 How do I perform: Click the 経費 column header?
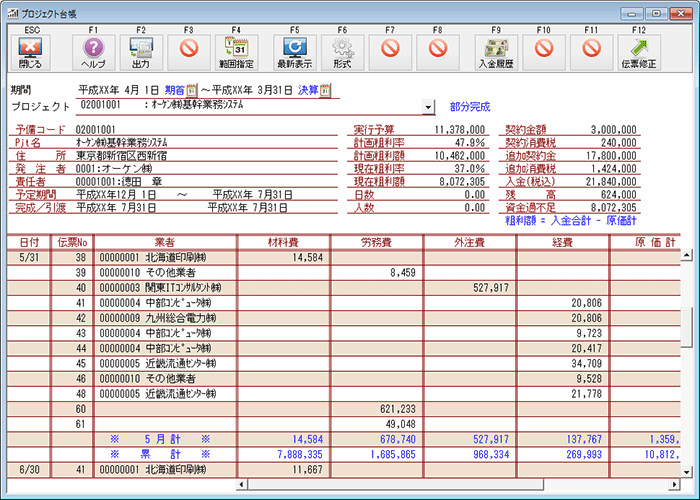(x=562, y=242)
